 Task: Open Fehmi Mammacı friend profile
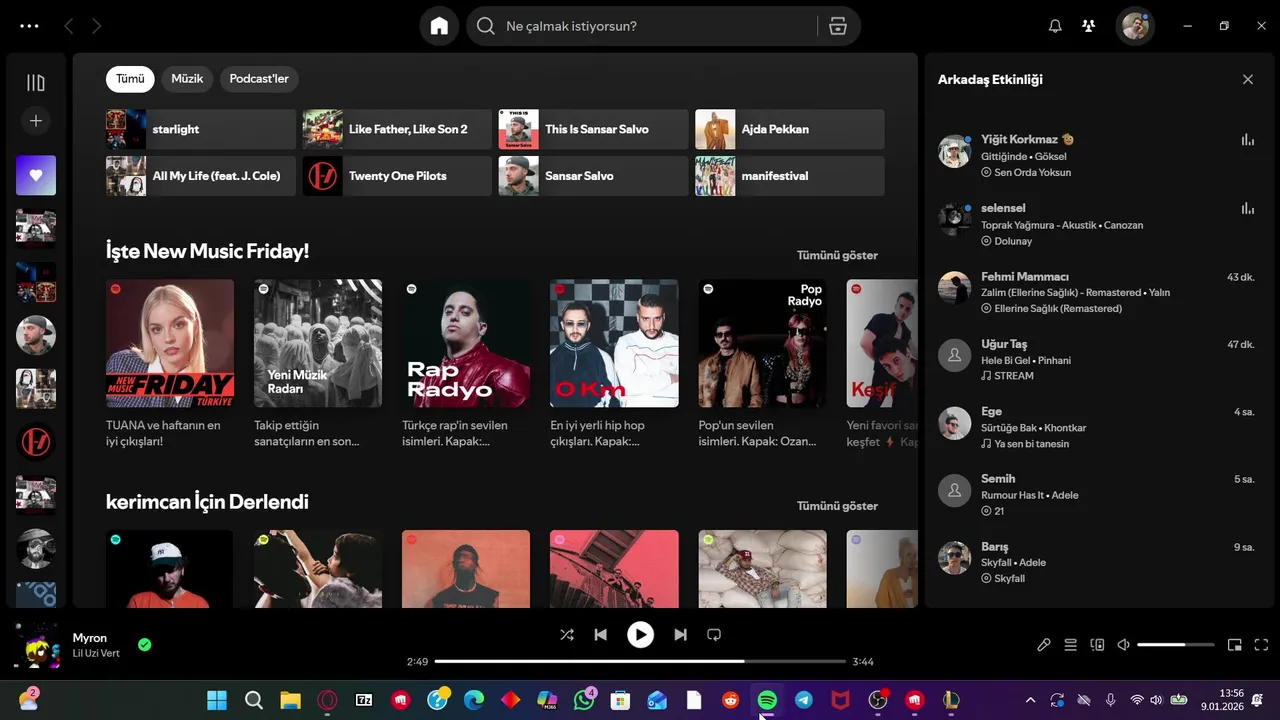click(x=1025, y=276)
